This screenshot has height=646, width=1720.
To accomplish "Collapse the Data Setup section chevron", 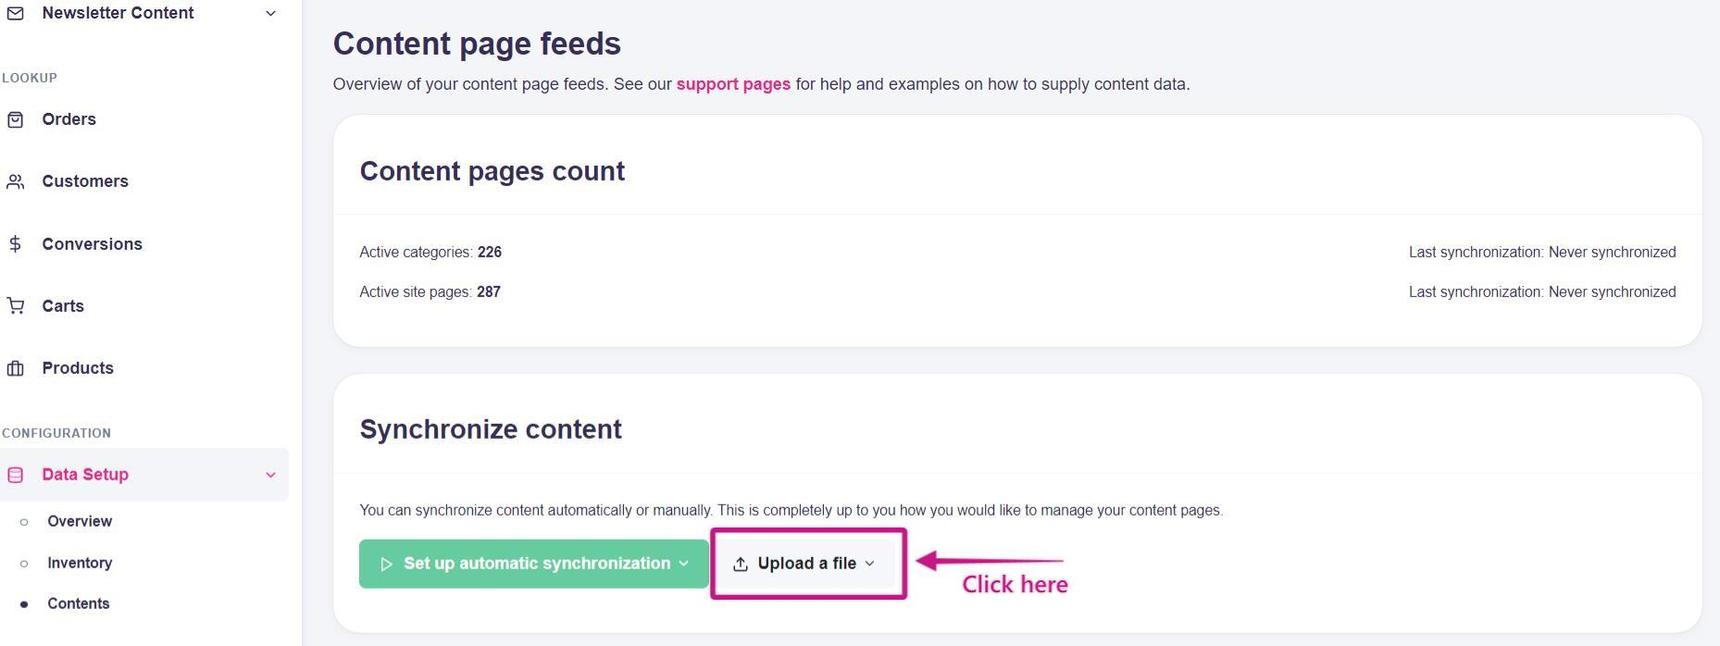I will (x=270, y=475).
